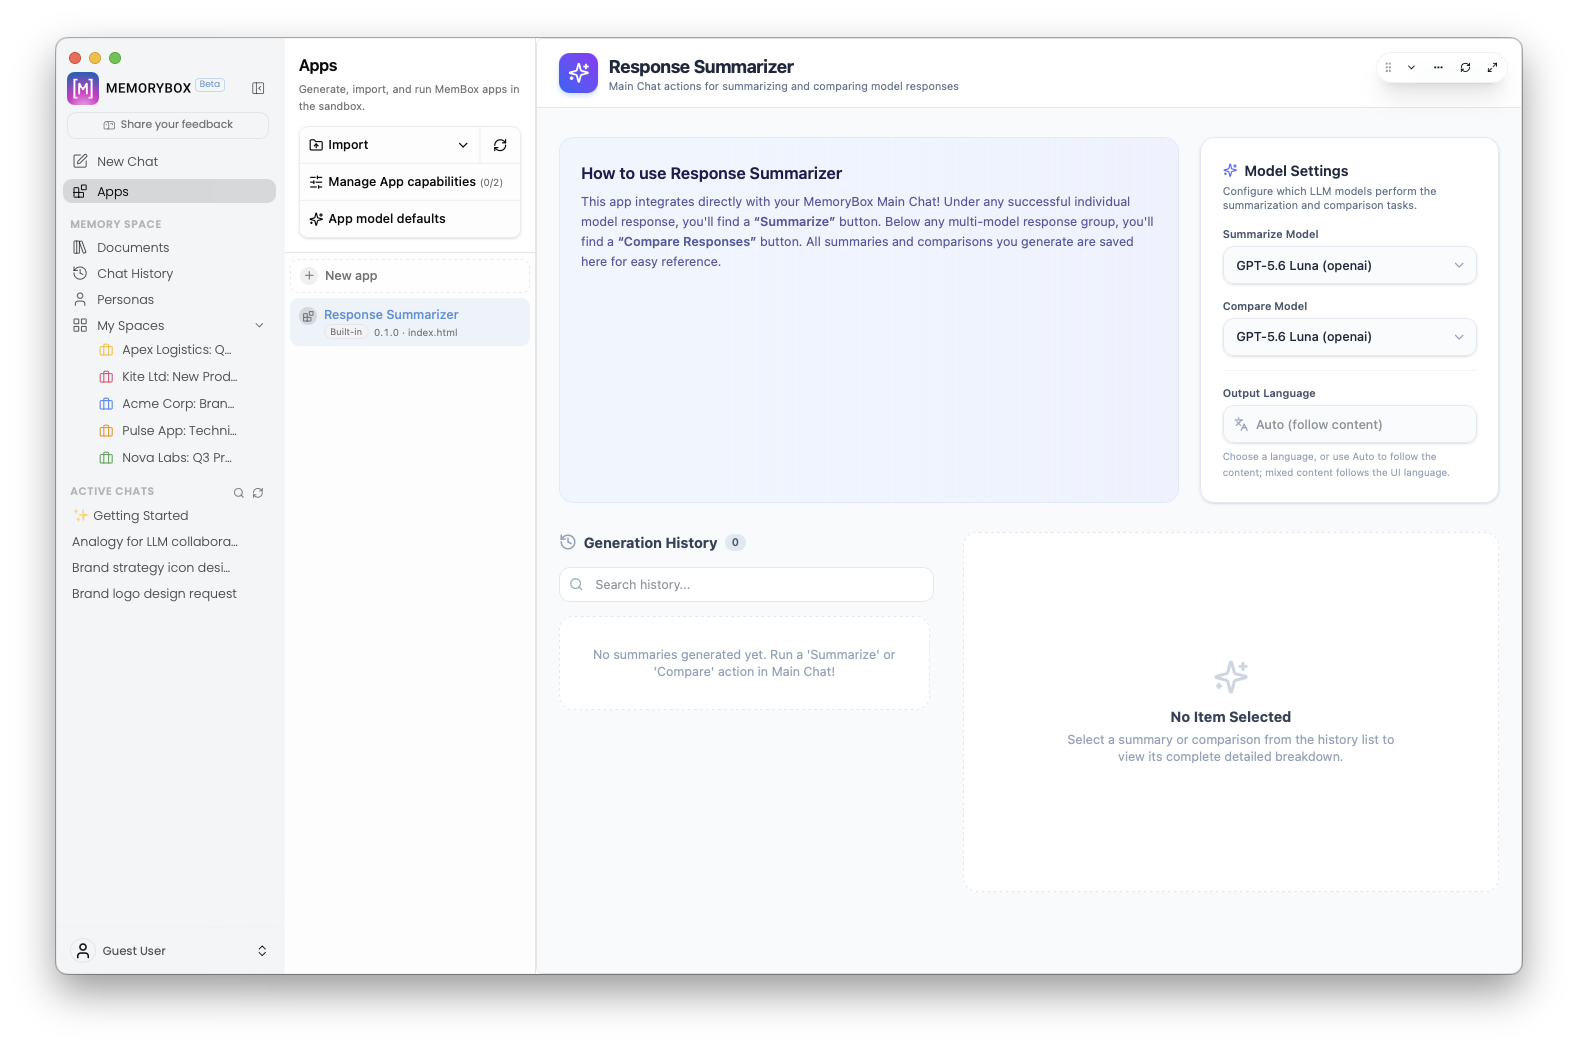The width and height of the screenshot is (1578, 1048).
Task: Refresh the Active Chats list
Action: point(258,493)
